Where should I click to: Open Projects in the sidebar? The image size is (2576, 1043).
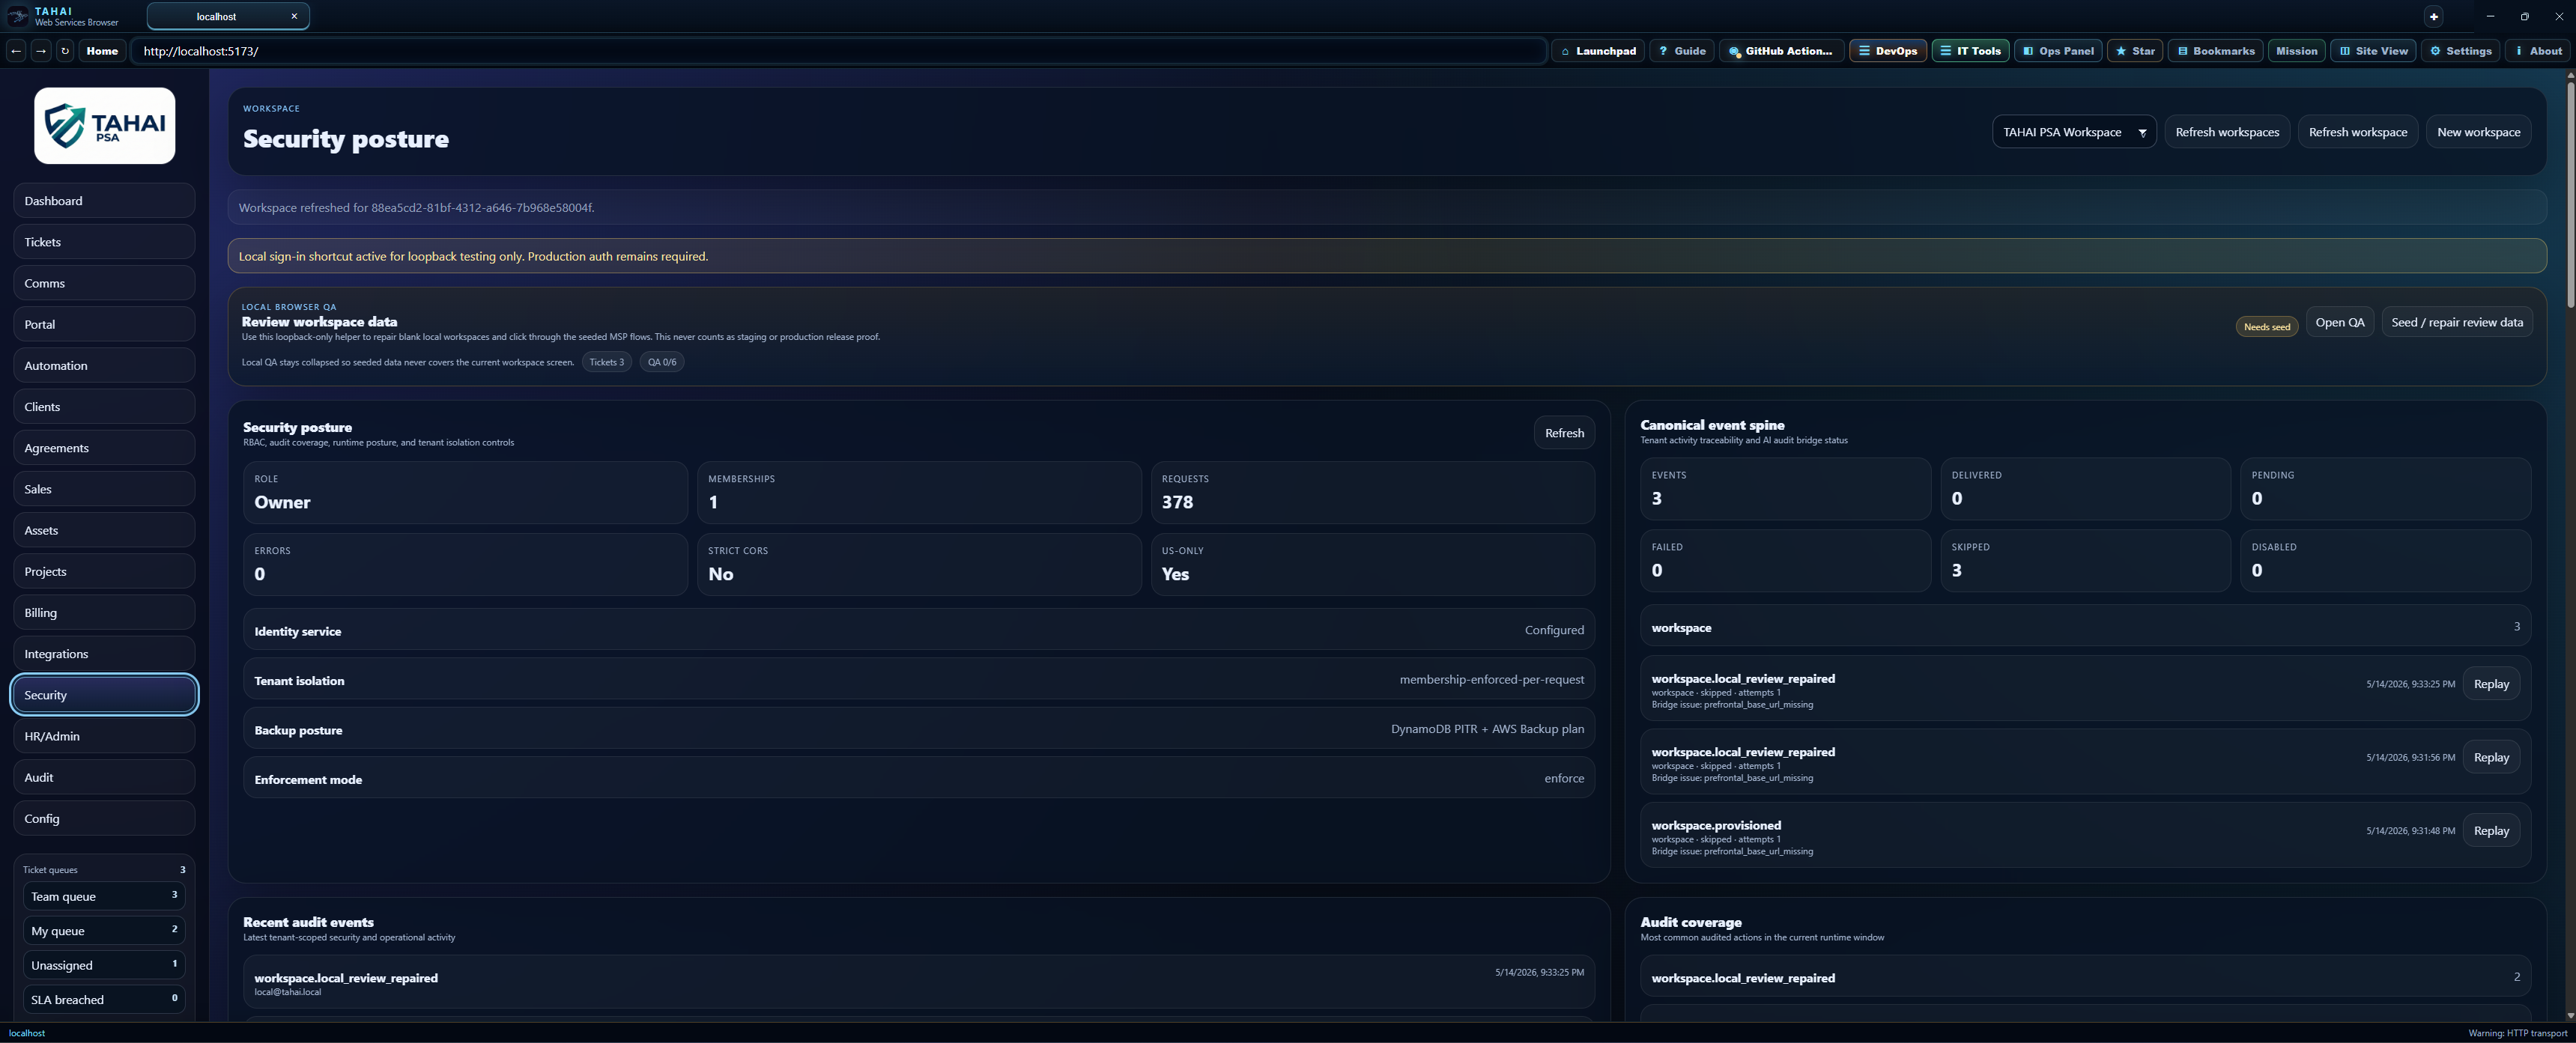coord(104,571)
